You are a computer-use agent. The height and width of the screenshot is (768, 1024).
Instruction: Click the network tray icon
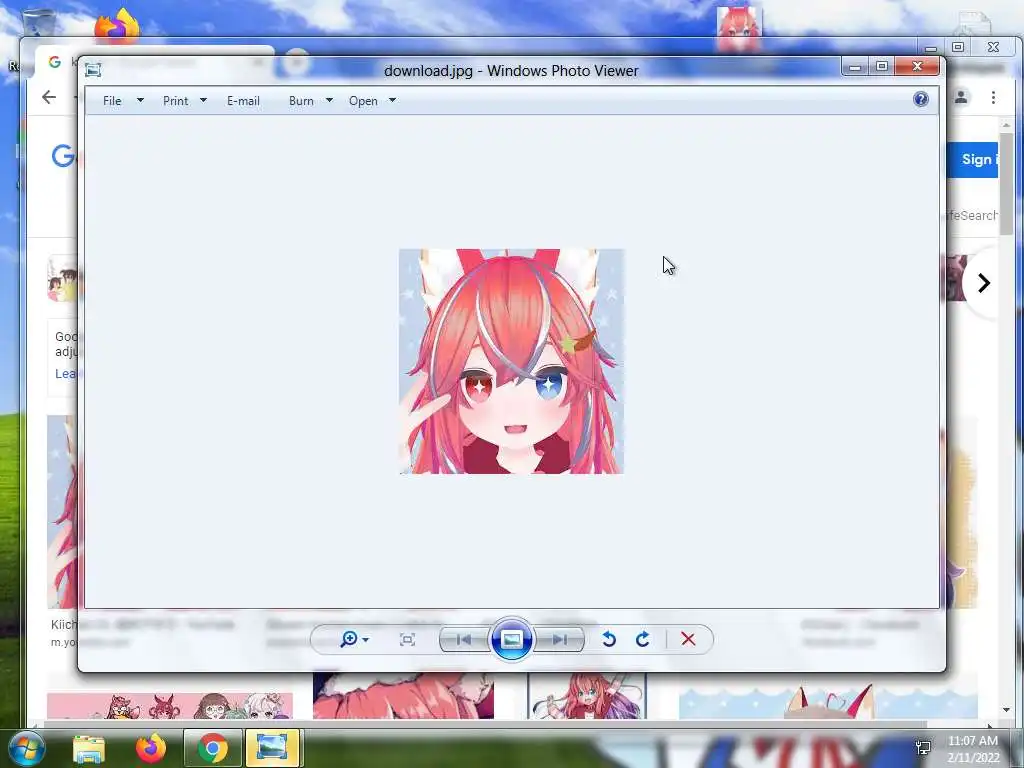pos(923,748)
